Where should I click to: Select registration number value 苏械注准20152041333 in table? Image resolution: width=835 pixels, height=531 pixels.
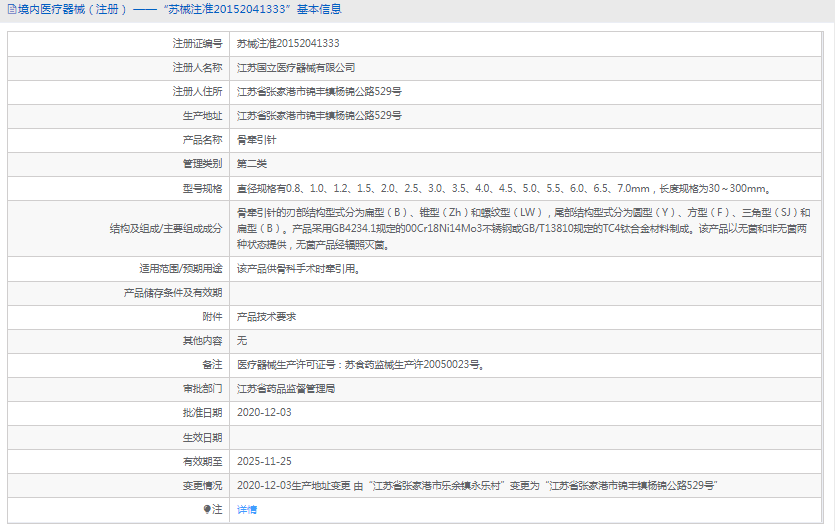tap(288, 44)
